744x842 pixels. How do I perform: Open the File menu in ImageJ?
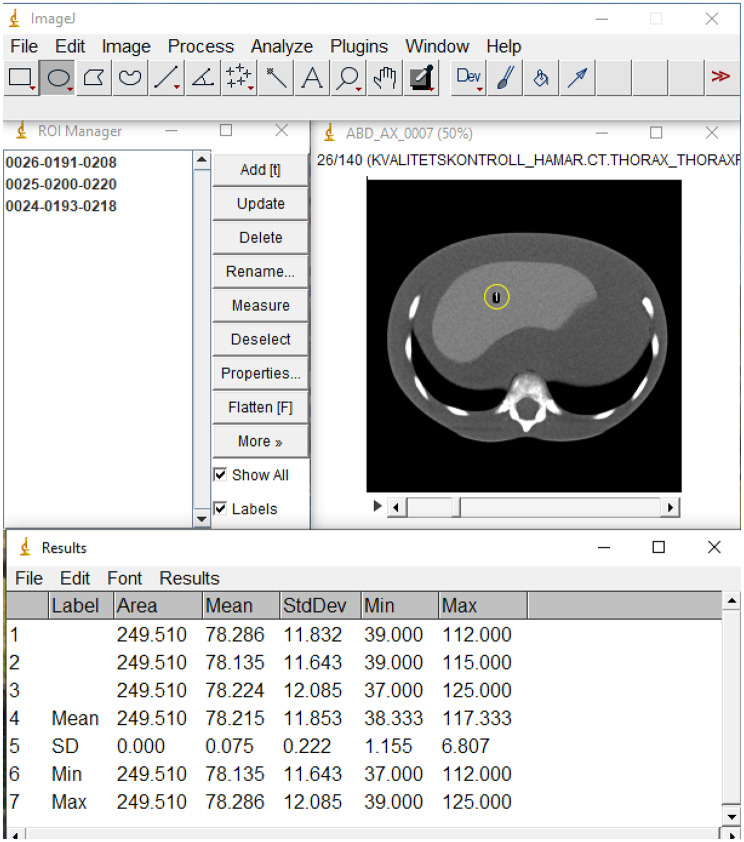[x=24, y=46]
